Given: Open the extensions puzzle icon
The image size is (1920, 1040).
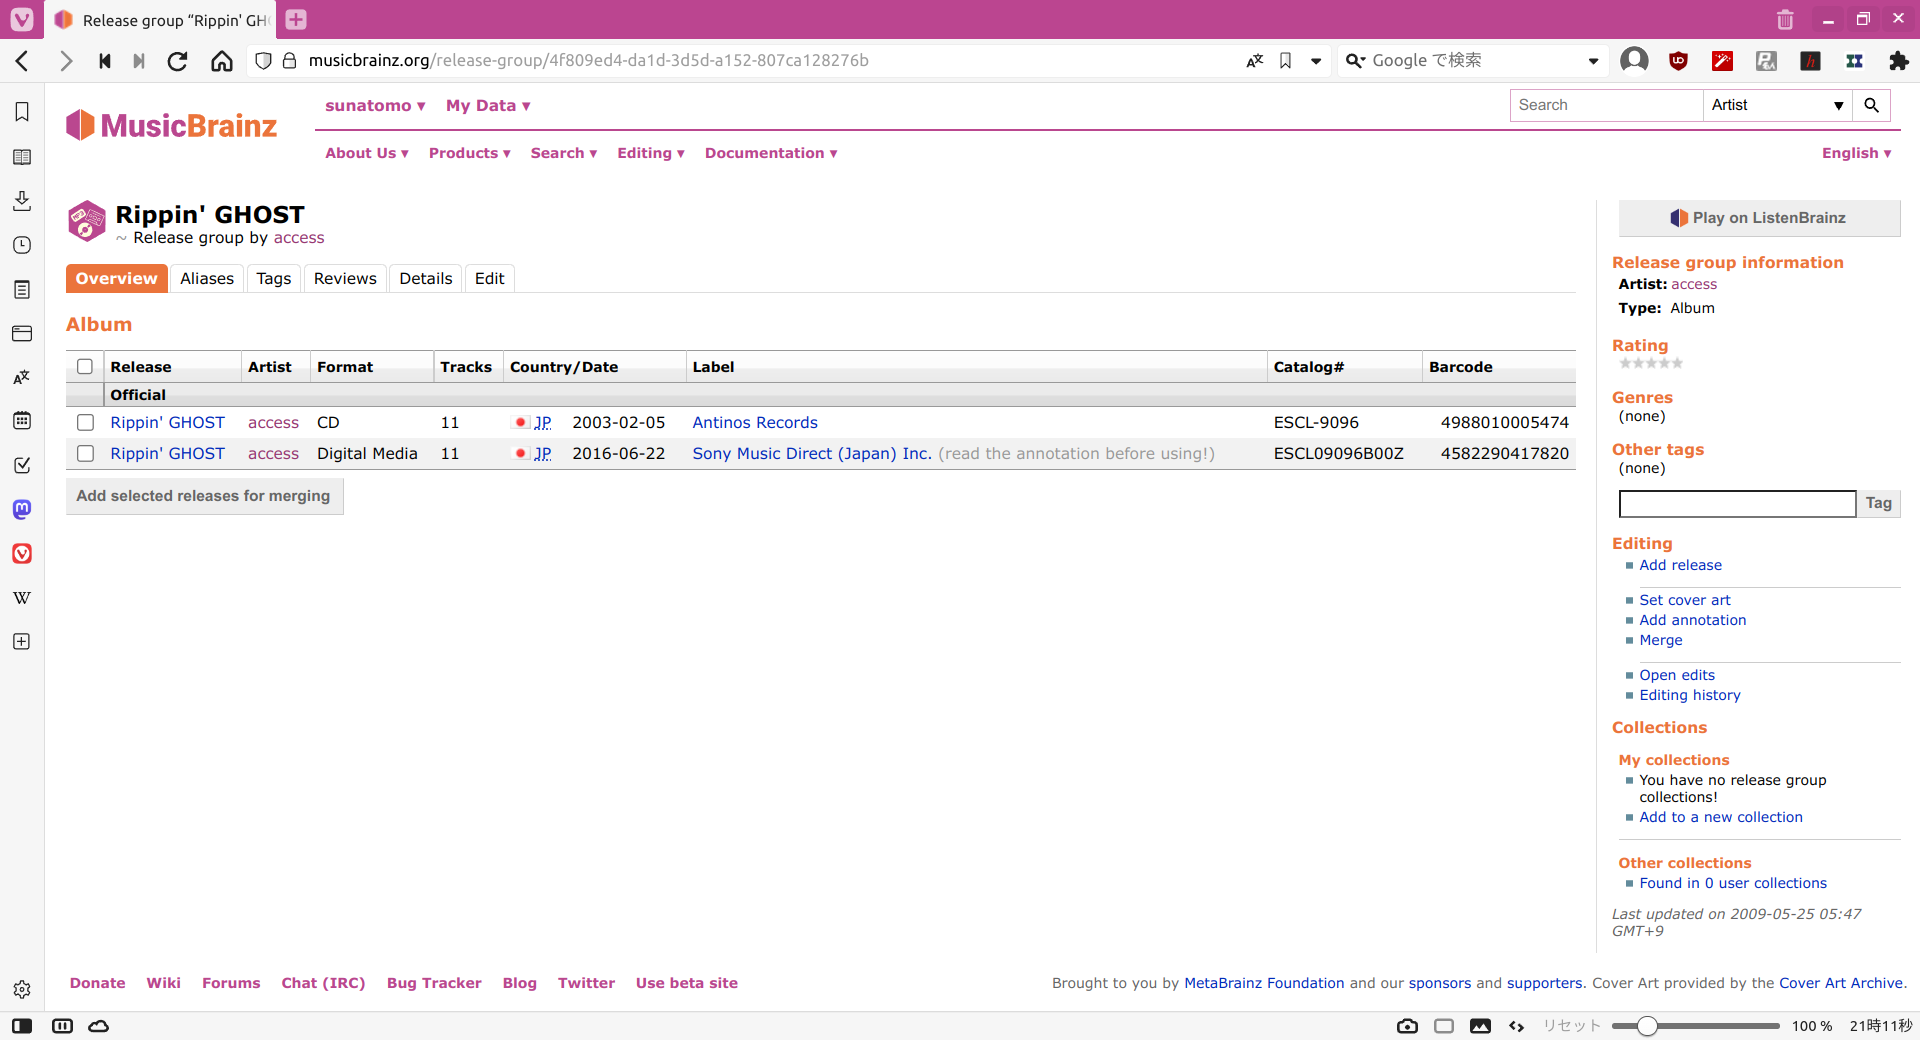Looking at the screenshot, I should coord(1898,61).
